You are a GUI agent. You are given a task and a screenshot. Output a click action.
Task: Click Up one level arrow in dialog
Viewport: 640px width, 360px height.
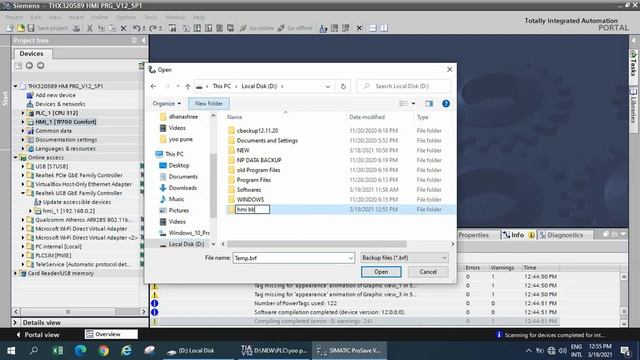point(188,87)
